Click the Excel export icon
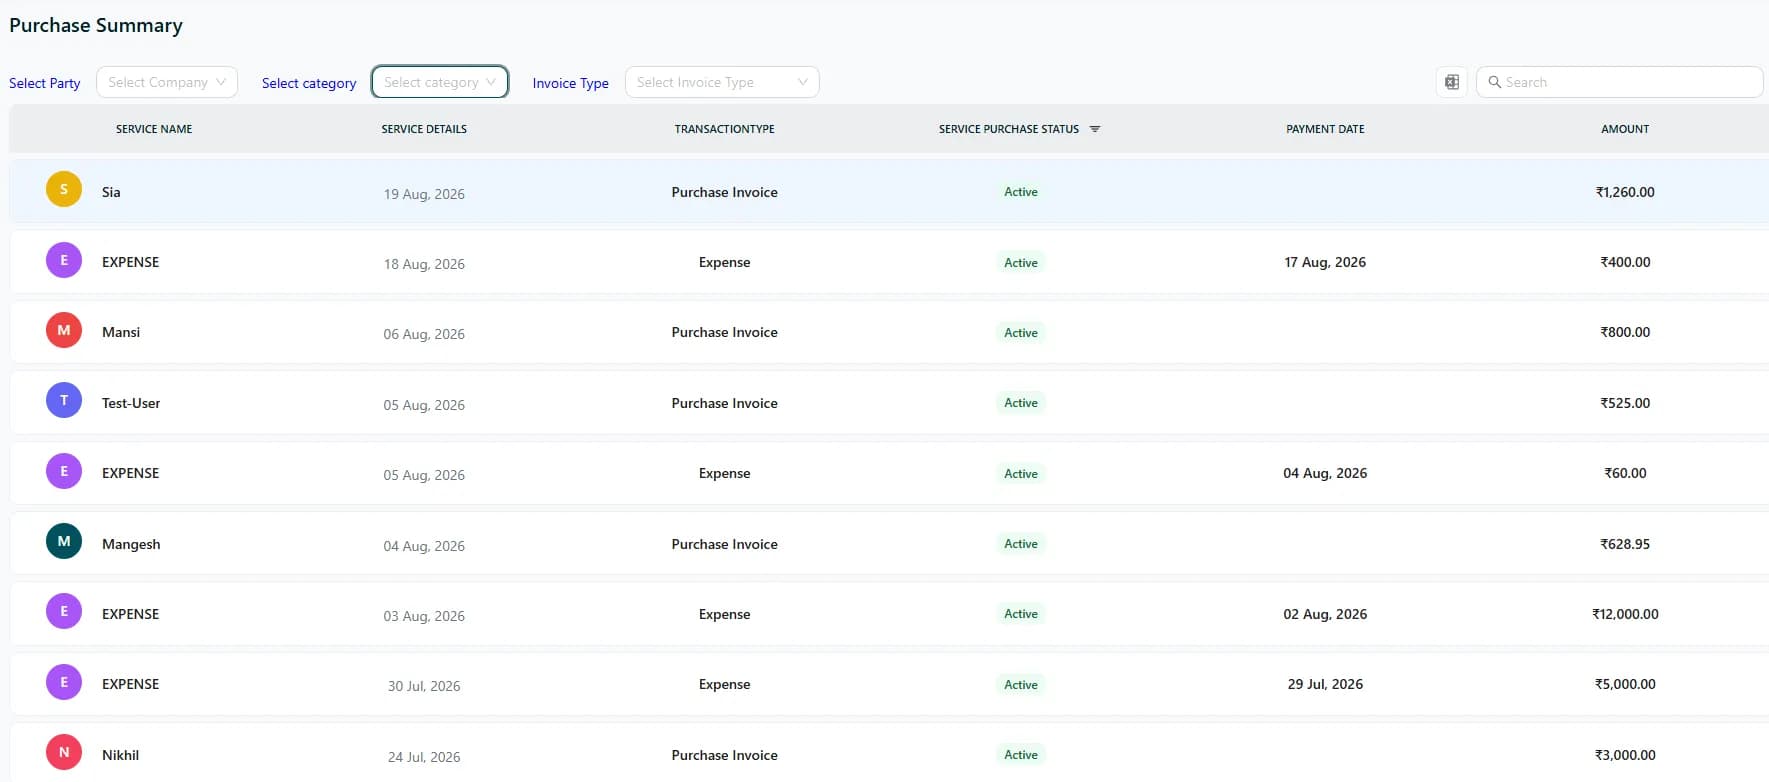Screen dimensions: 1769x782 [1451, 82]
